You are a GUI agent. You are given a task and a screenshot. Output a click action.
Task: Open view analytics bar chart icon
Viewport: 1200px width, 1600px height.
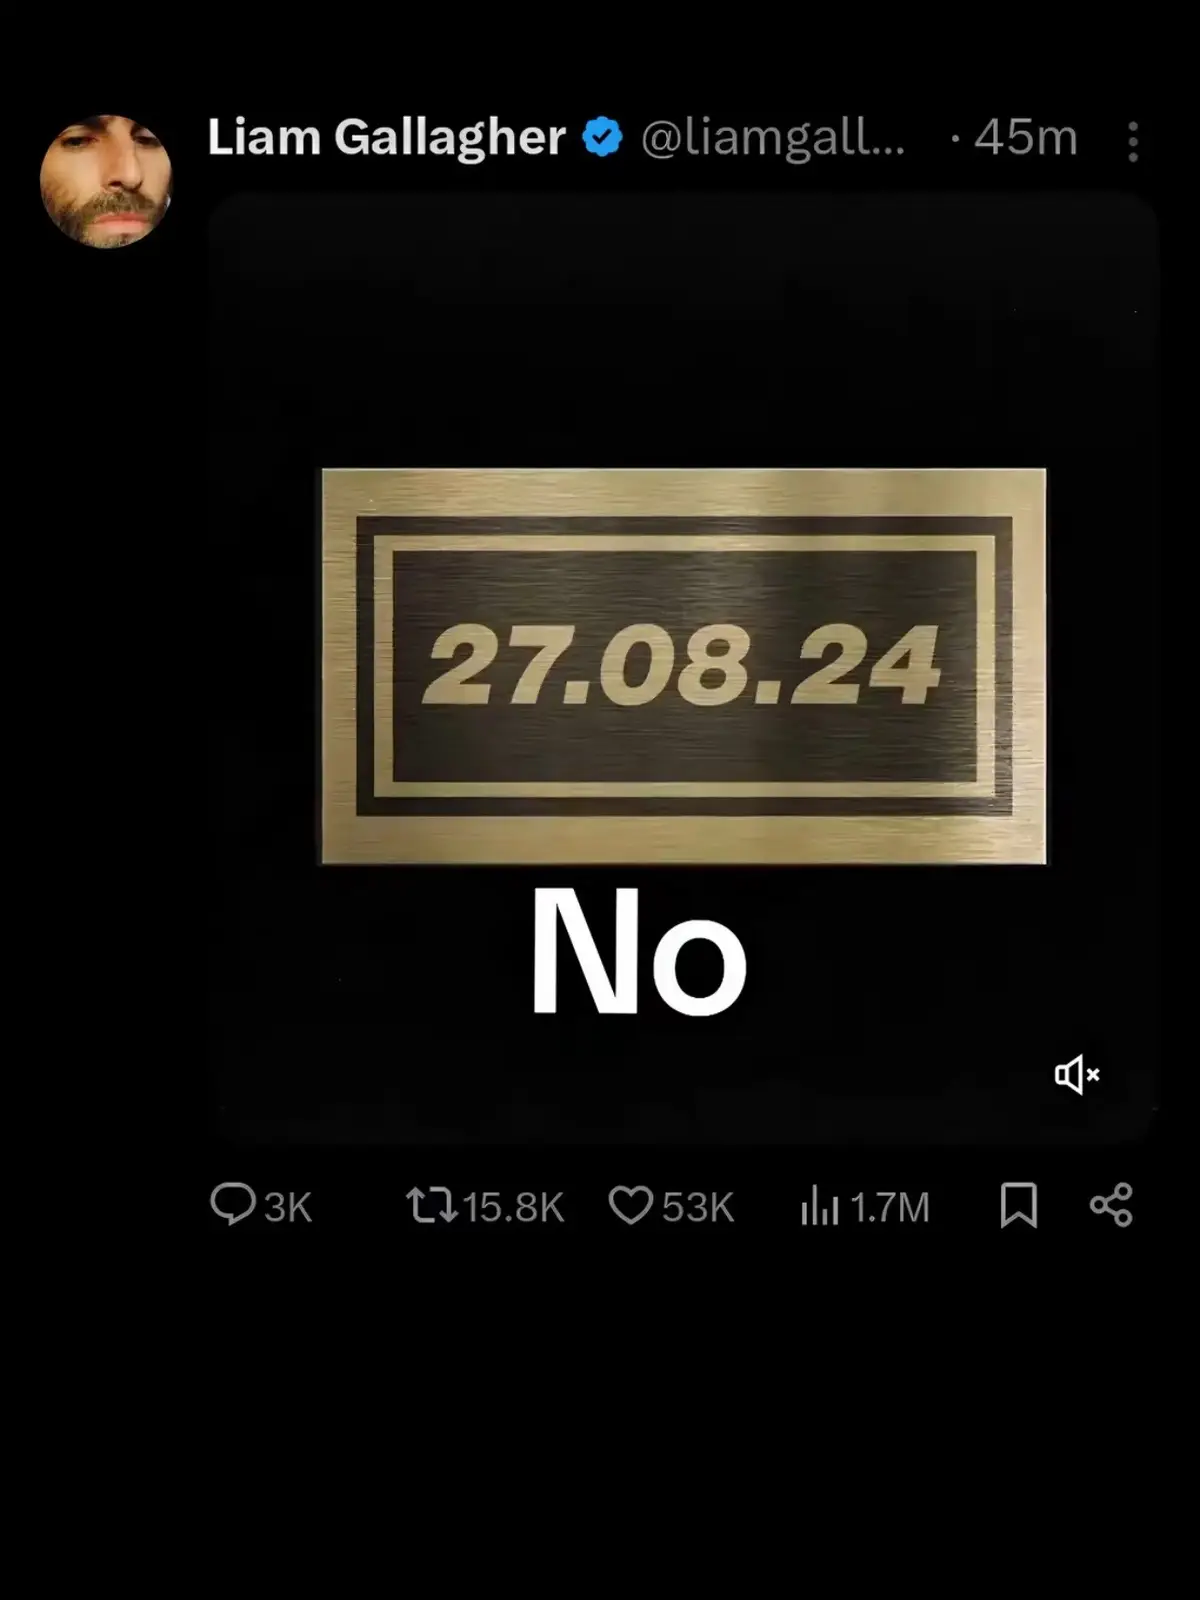819,1205
